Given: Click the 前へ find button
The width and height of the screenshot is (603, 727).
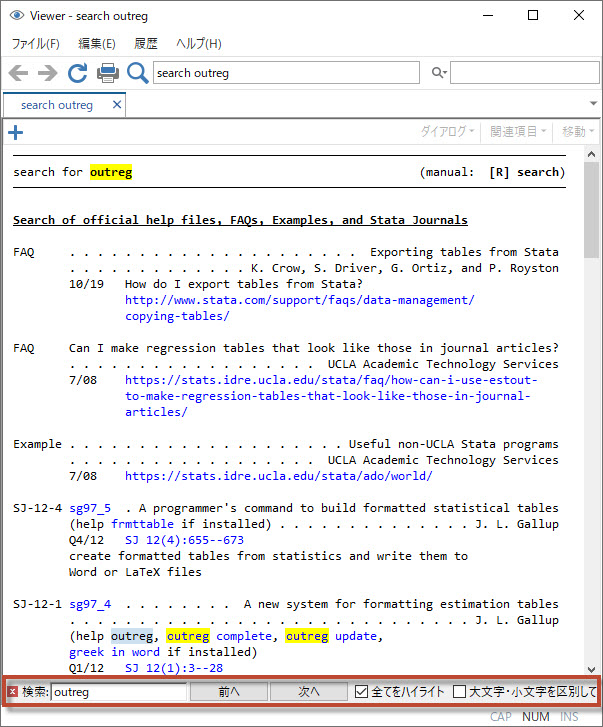Looking at the screenshot, I should pyautogui.click(x=229, y=692).
